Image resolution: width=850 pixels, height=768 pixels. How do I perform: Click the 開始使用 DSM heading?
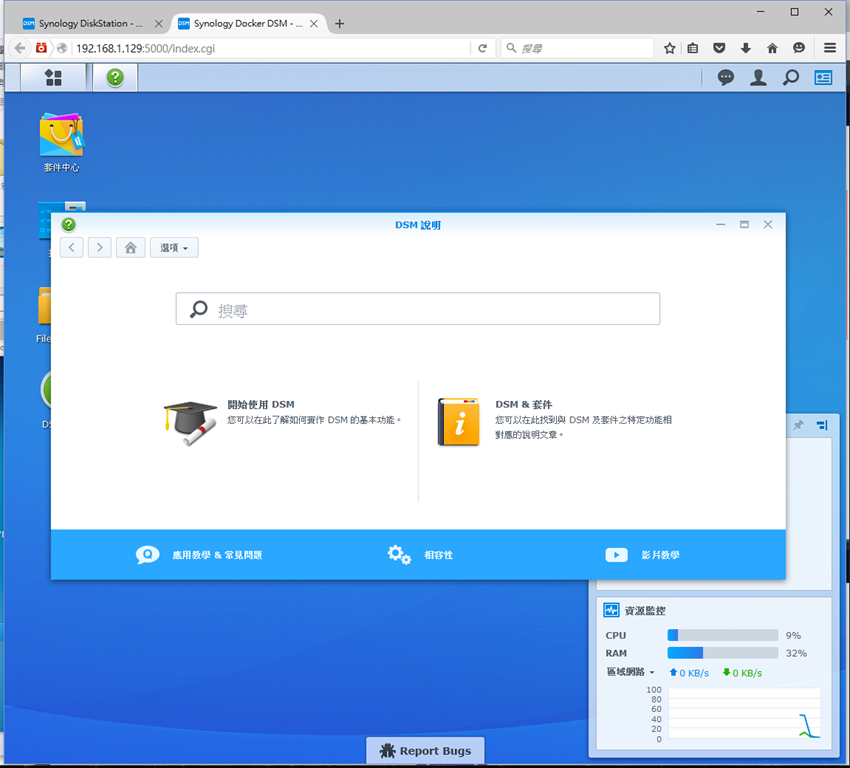pyautogui.click(x=261, y=404)
